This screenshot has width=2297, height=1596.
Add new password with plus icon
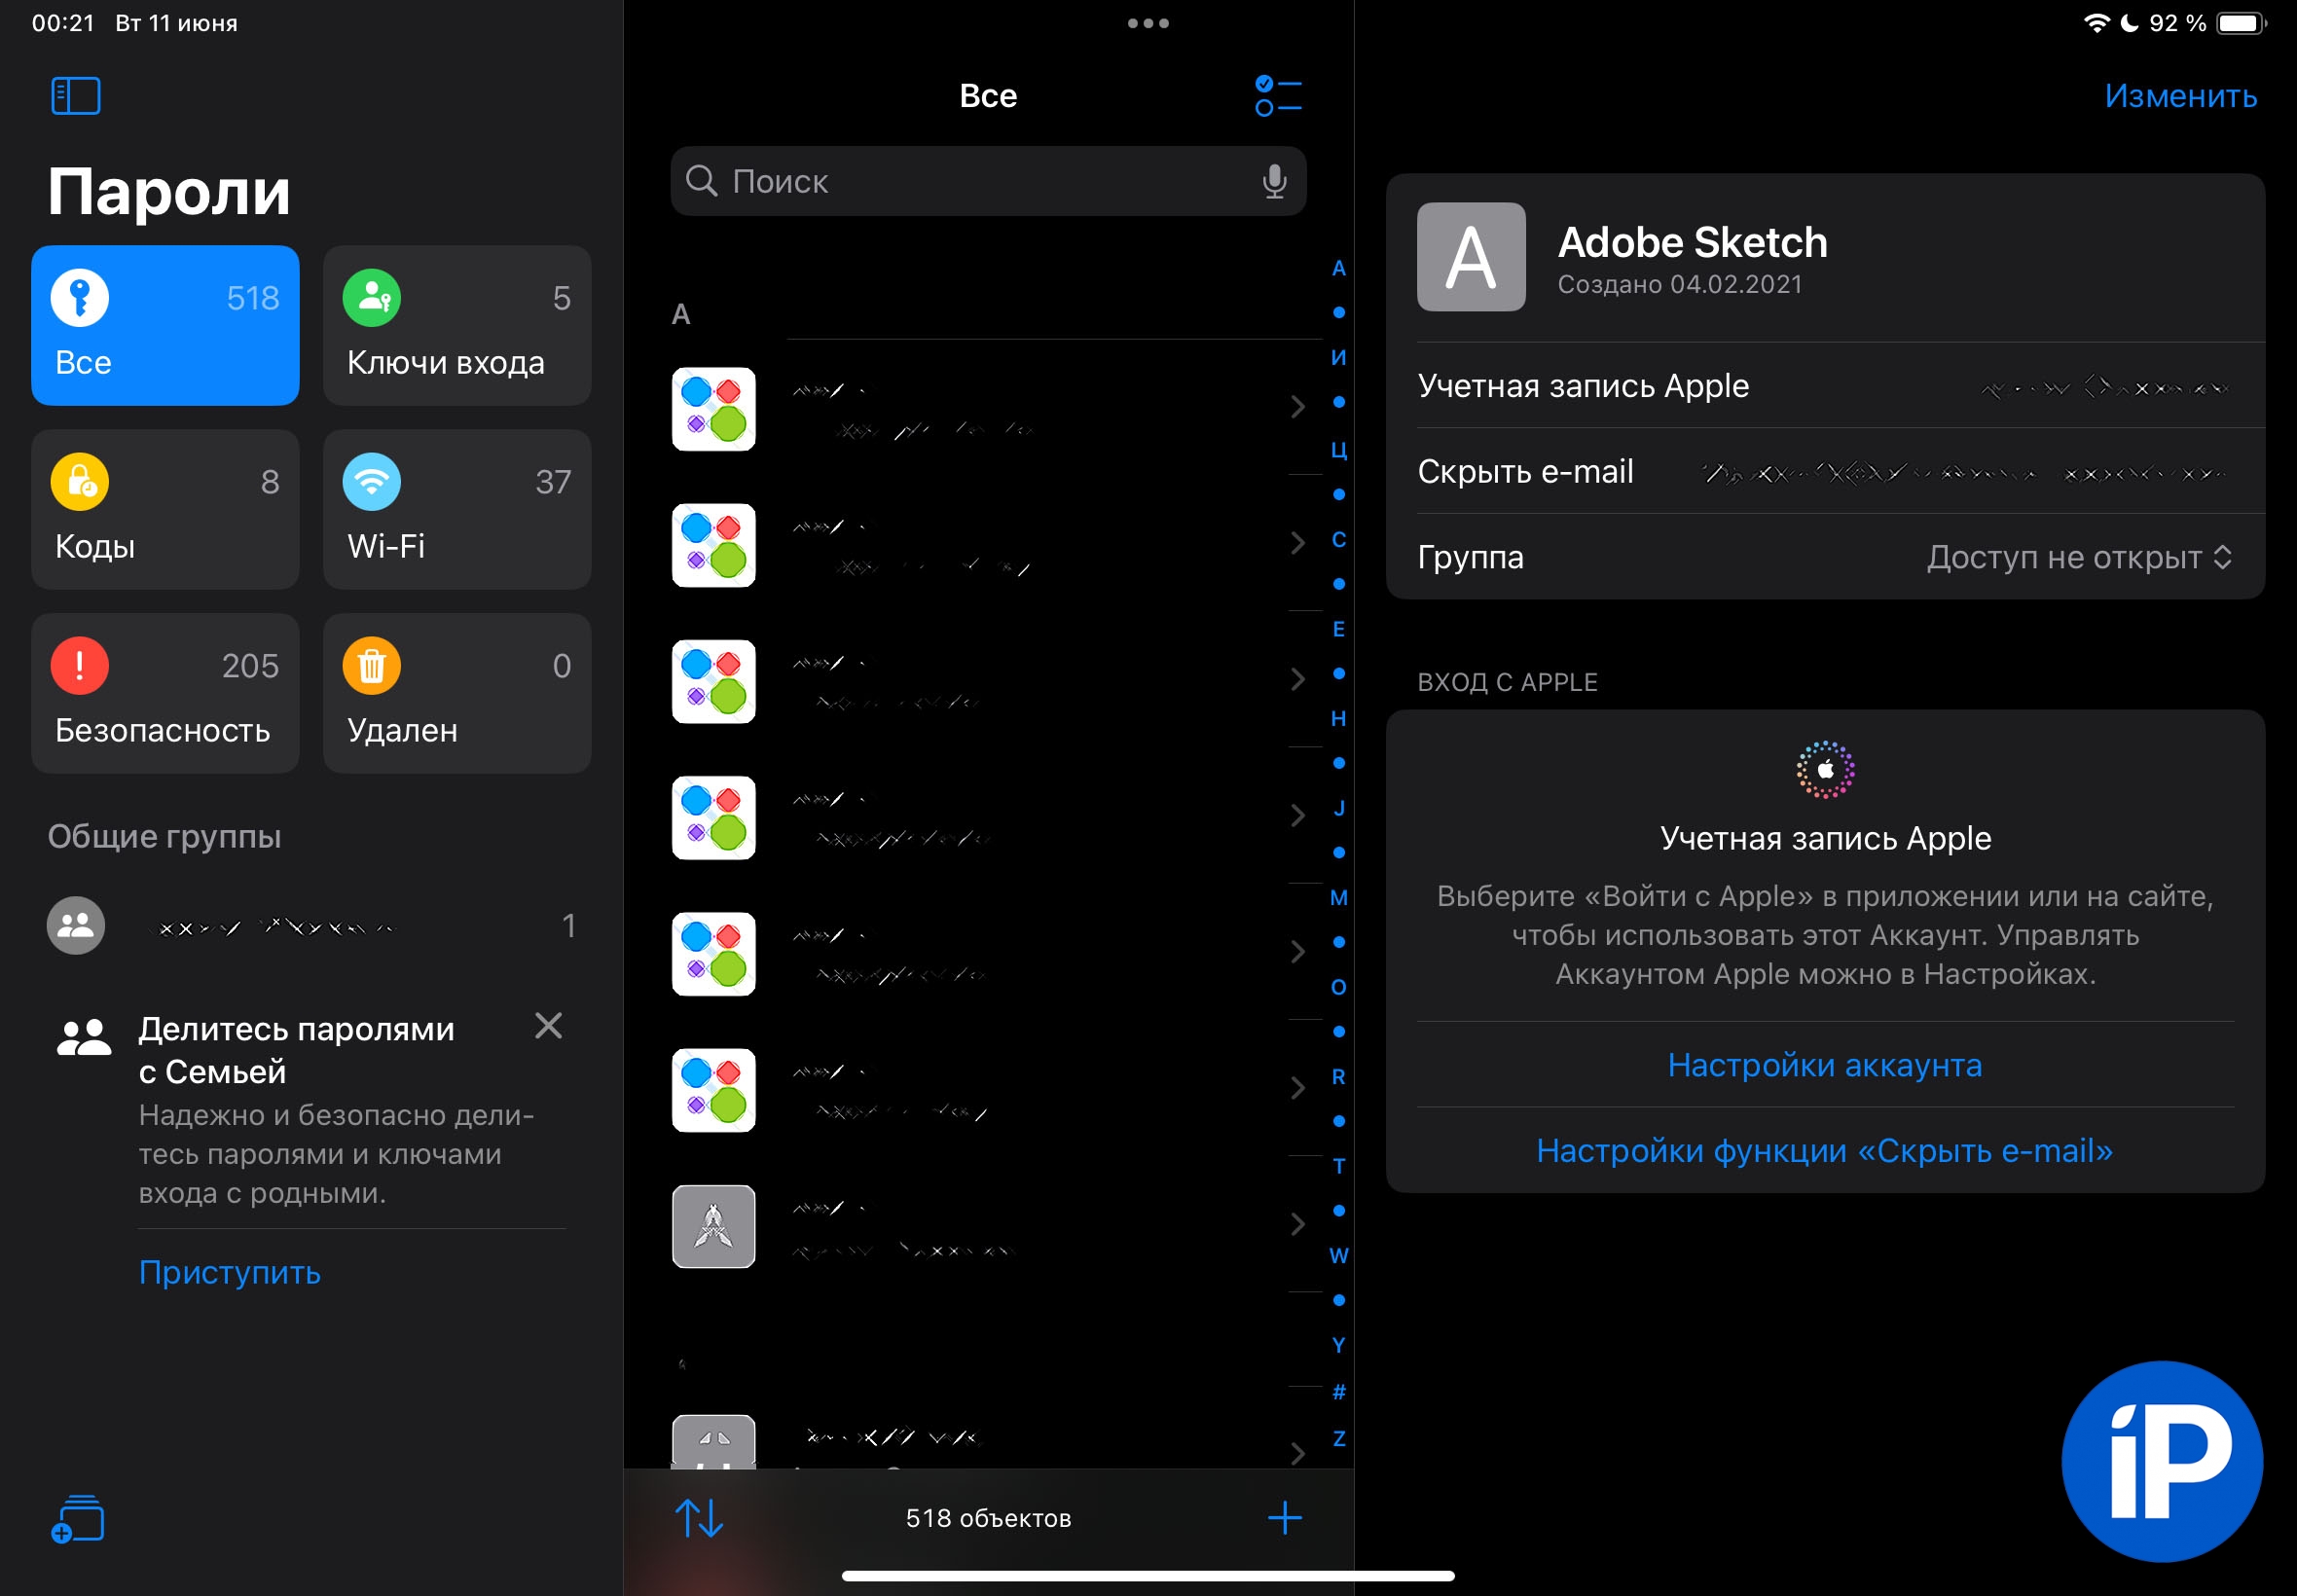[x=1284, y=1518]
